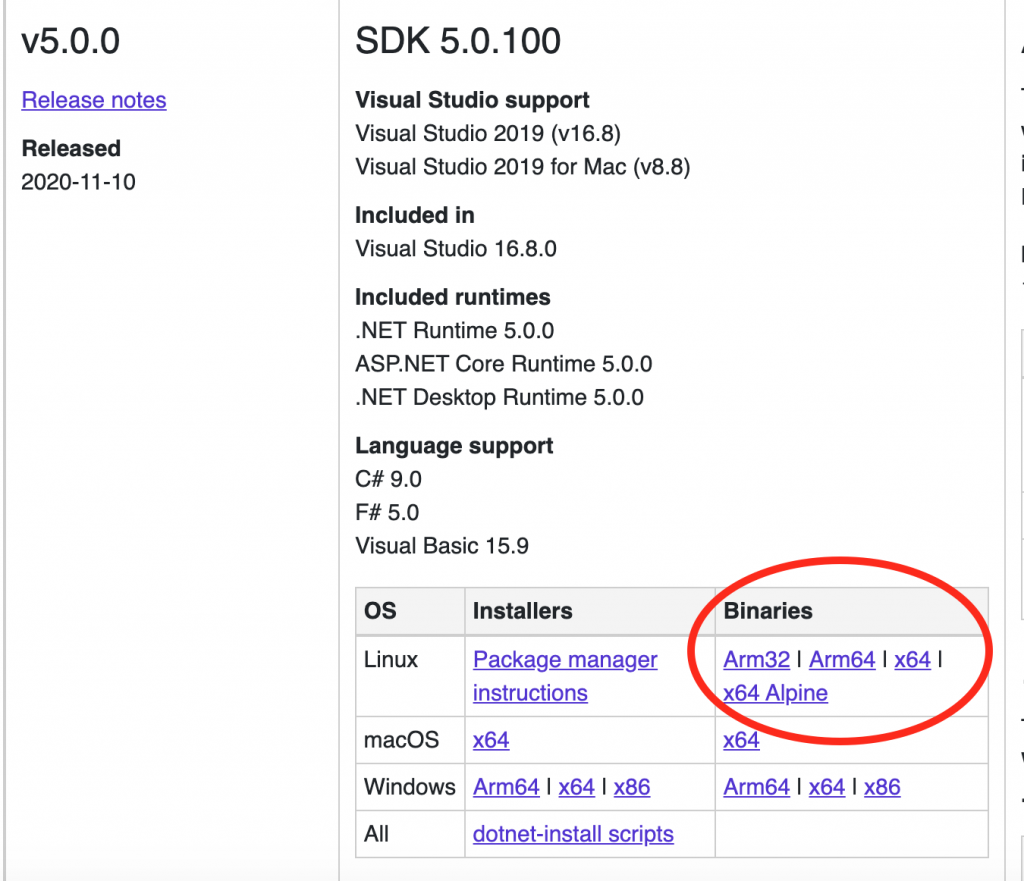Click the "Binaries" column header
This screenshot has height=881, width=1024.
768,611
